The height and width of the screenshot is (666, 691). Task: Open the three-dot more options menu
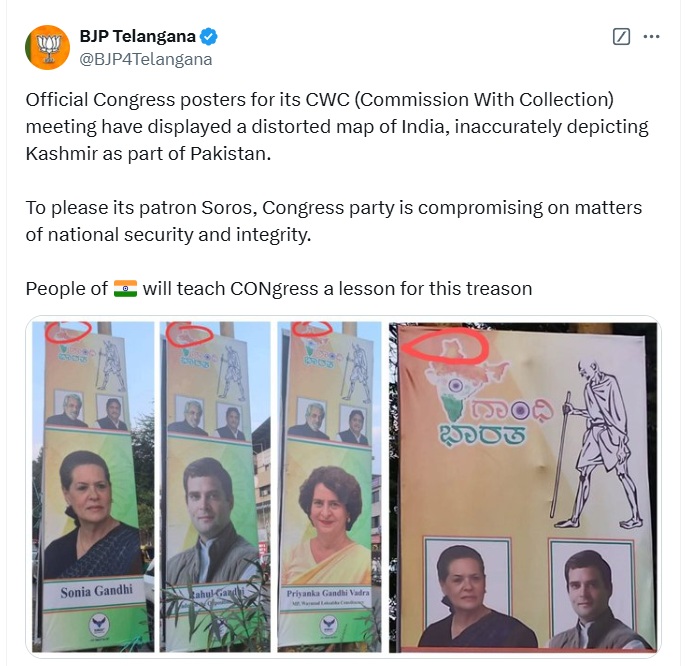pyautogui.click(x=651, y=37)
